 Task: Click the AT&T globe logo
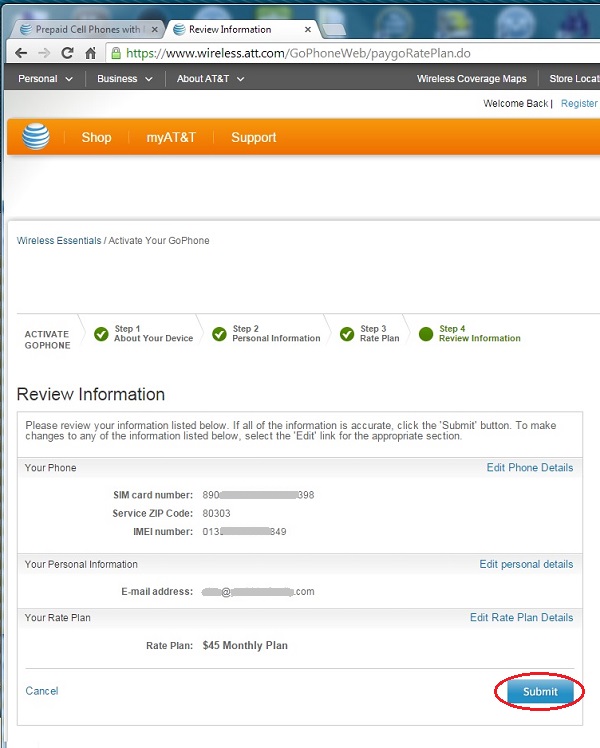coord(36,137)
